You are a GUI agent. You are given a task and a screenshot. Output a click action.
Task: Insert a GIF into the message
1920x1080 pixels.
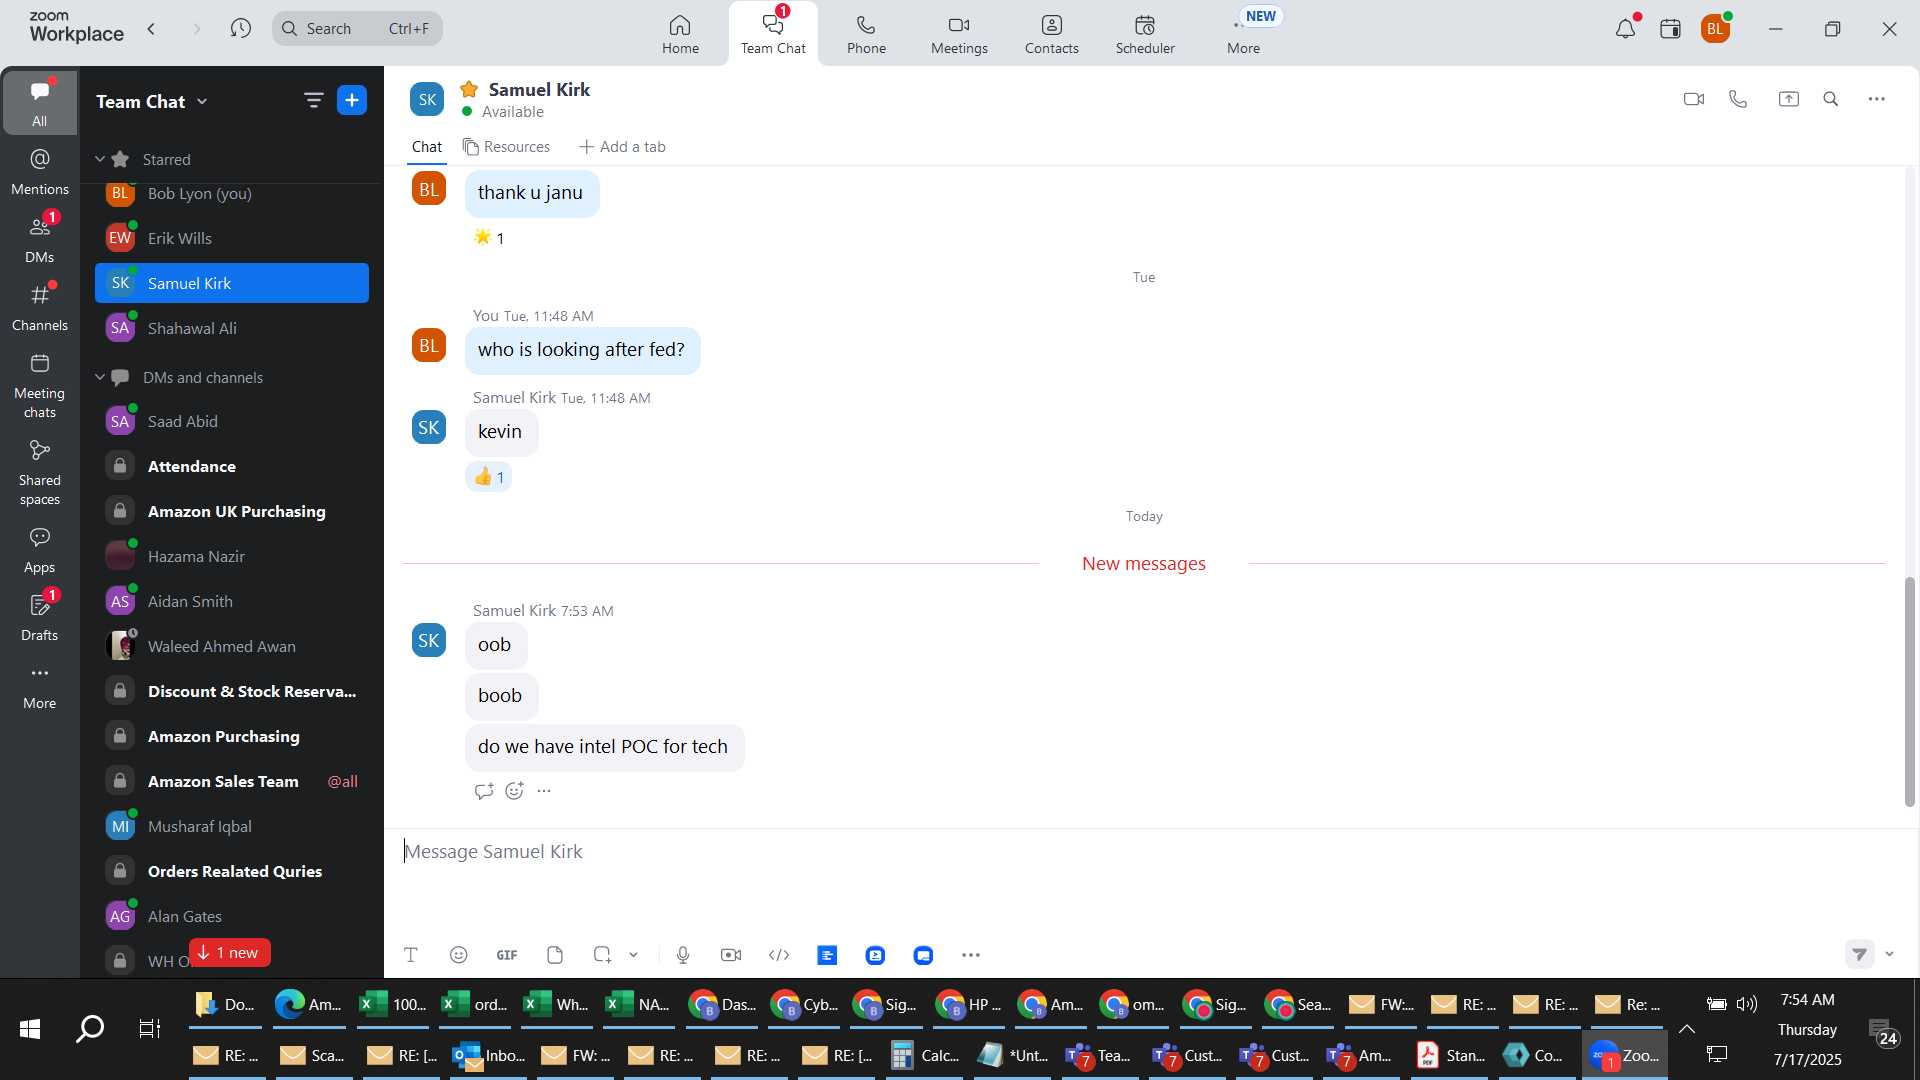point(507,955)
